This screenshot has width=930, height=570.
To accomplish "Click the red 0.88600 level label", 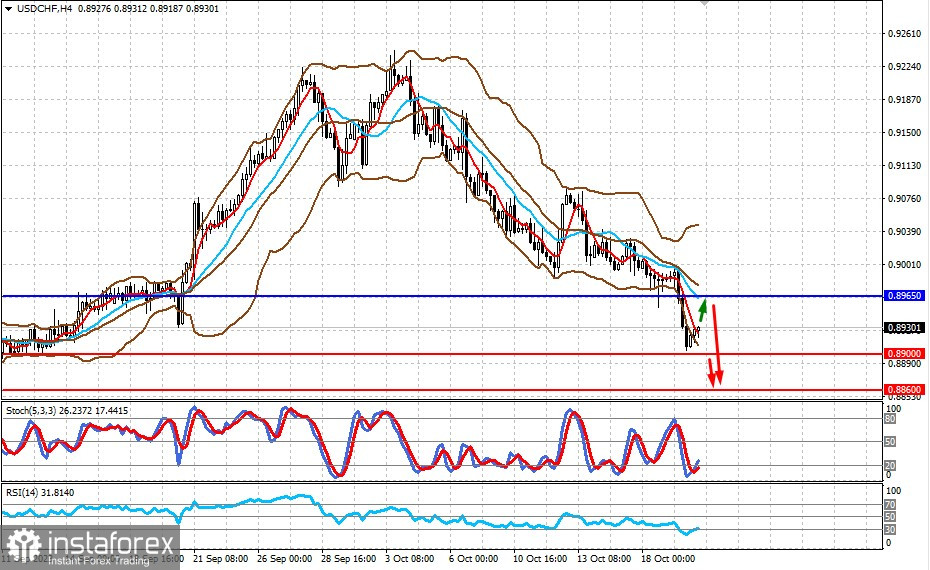I will pyautogui.click(x=904, y=390).
